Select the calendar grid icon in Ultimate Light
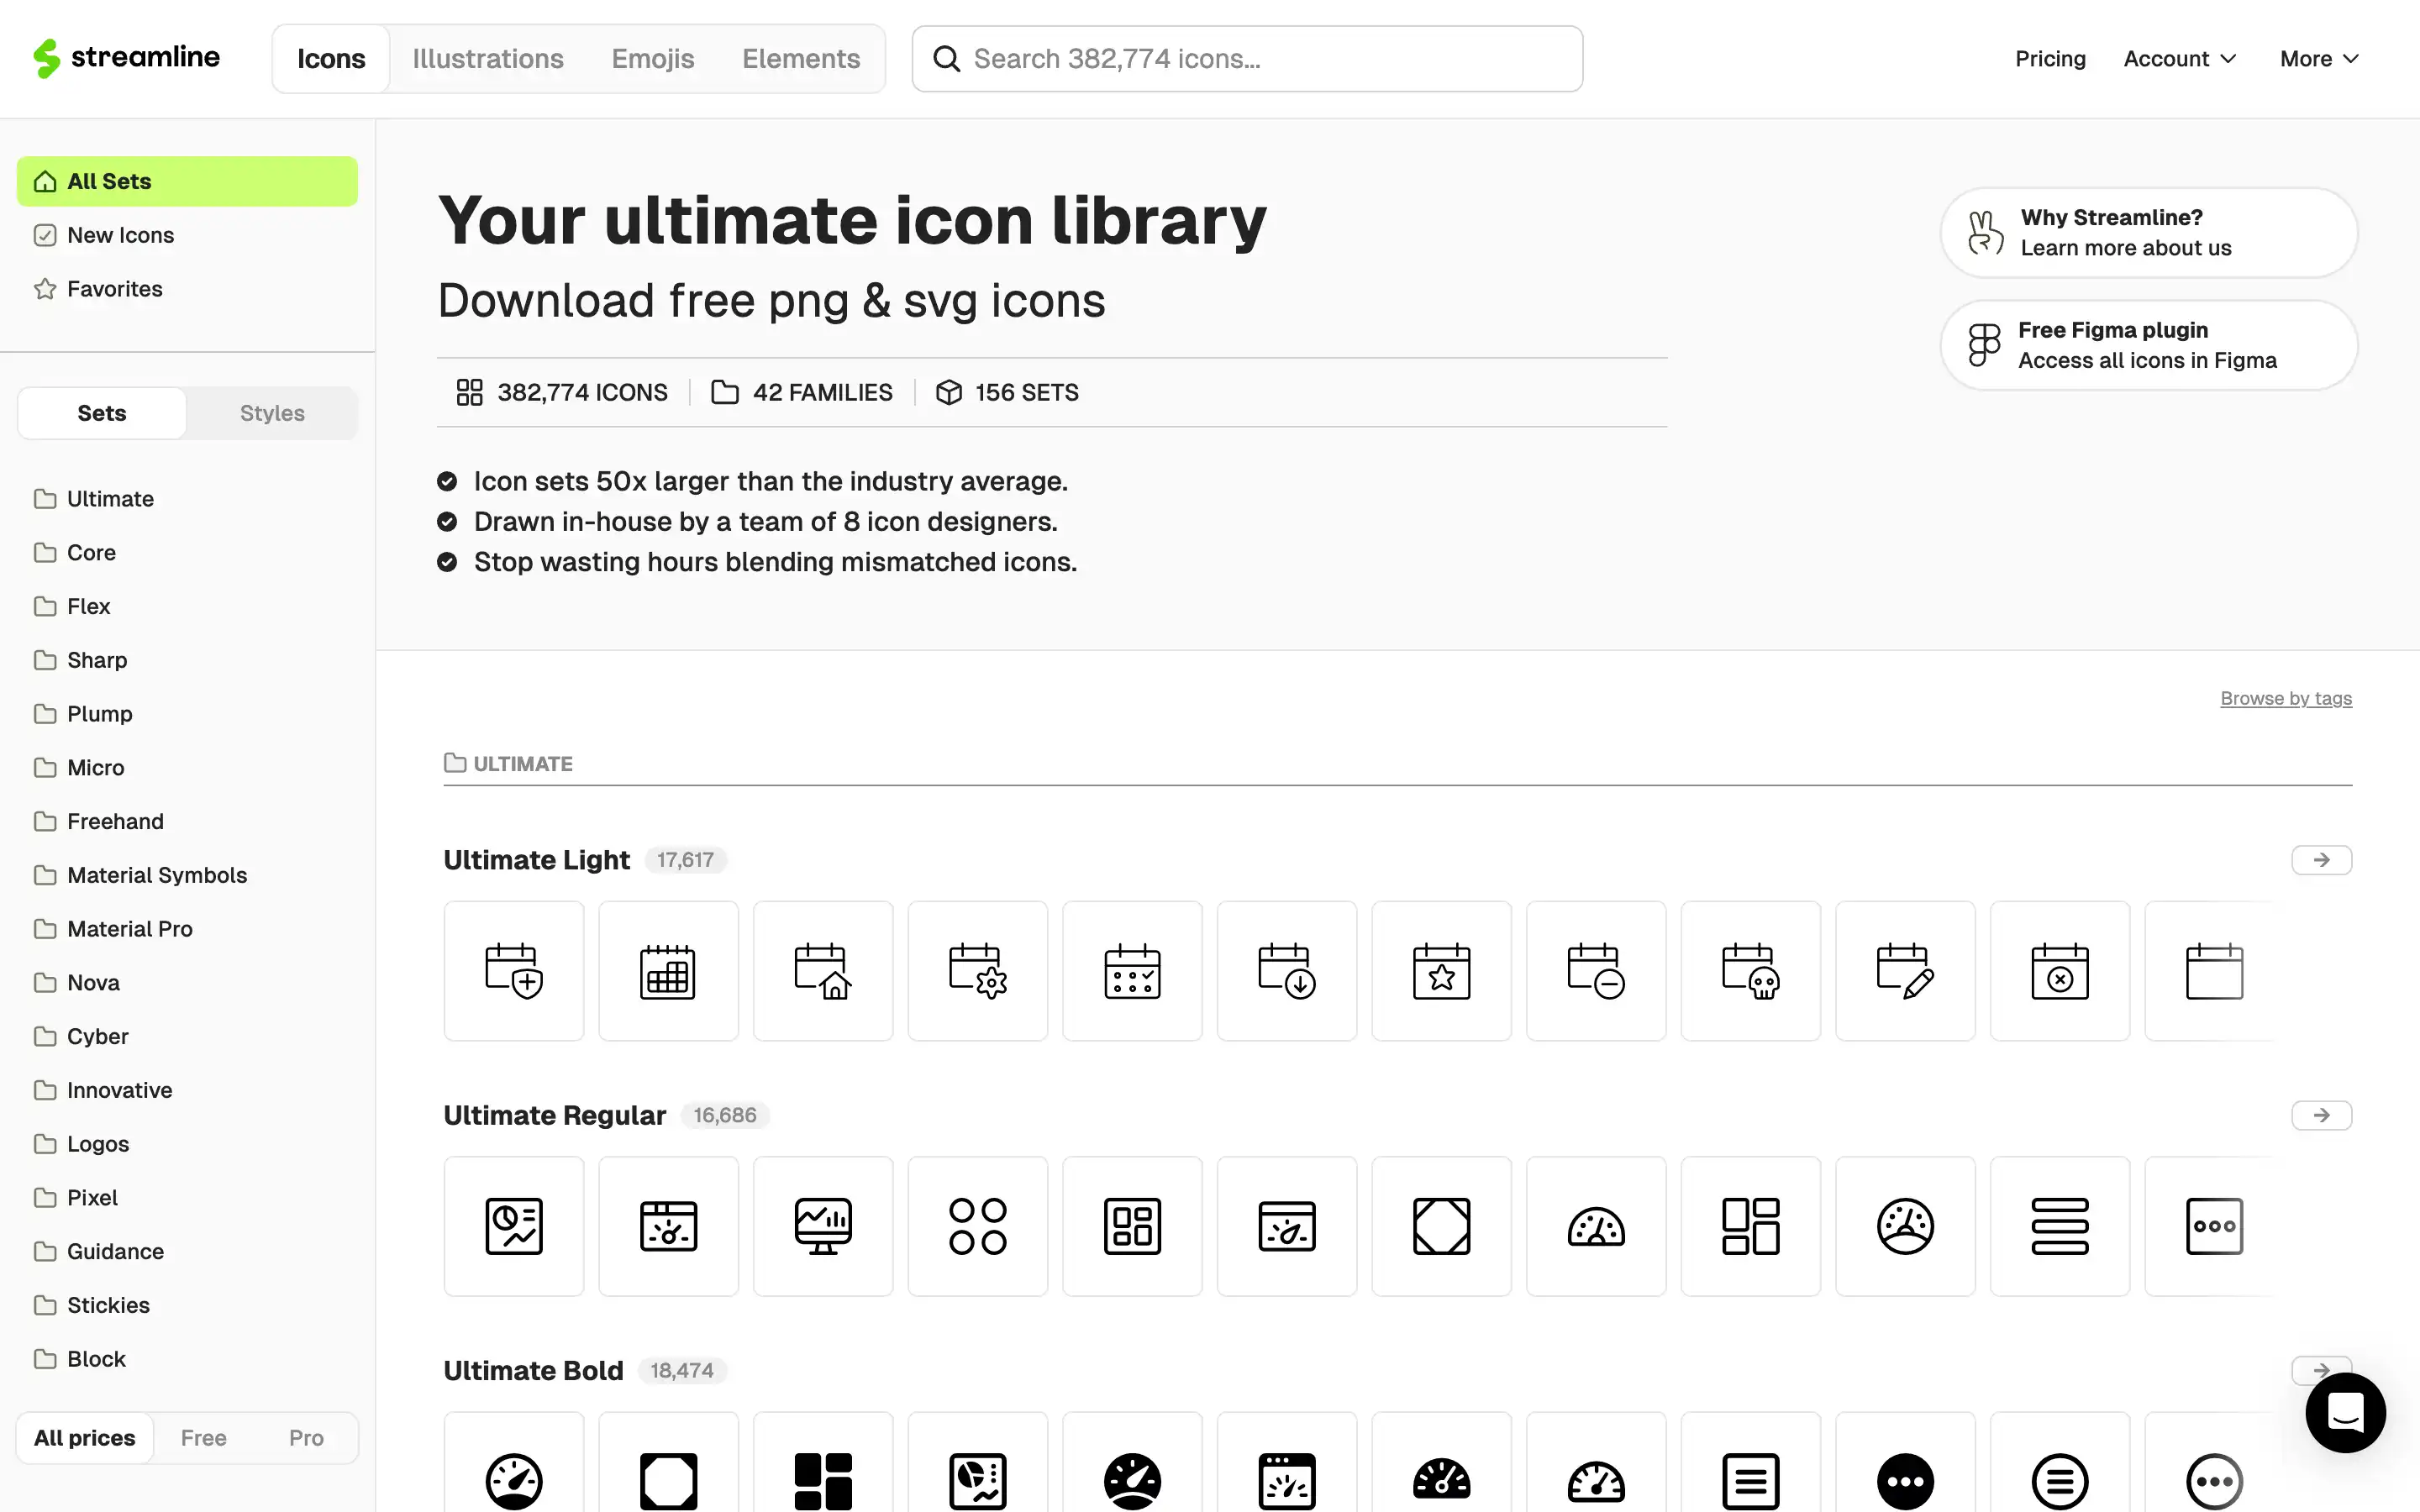 (x=668, y=971)
